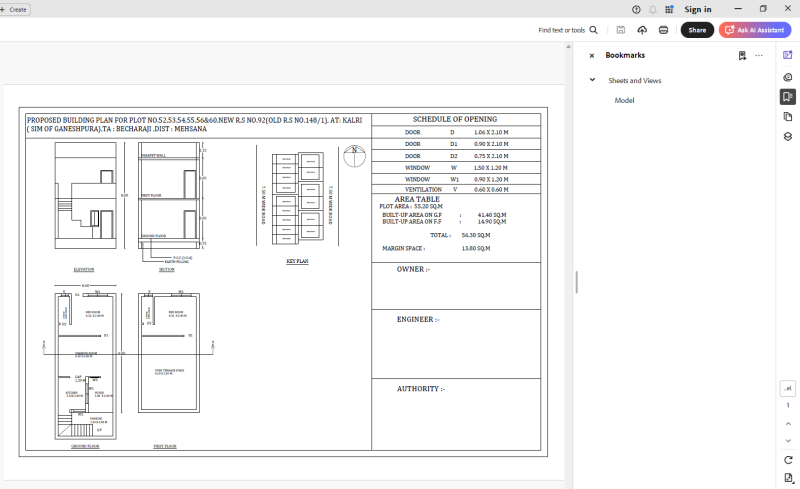Click the print icon
The image size is (800, 489).
pos(663,30)
